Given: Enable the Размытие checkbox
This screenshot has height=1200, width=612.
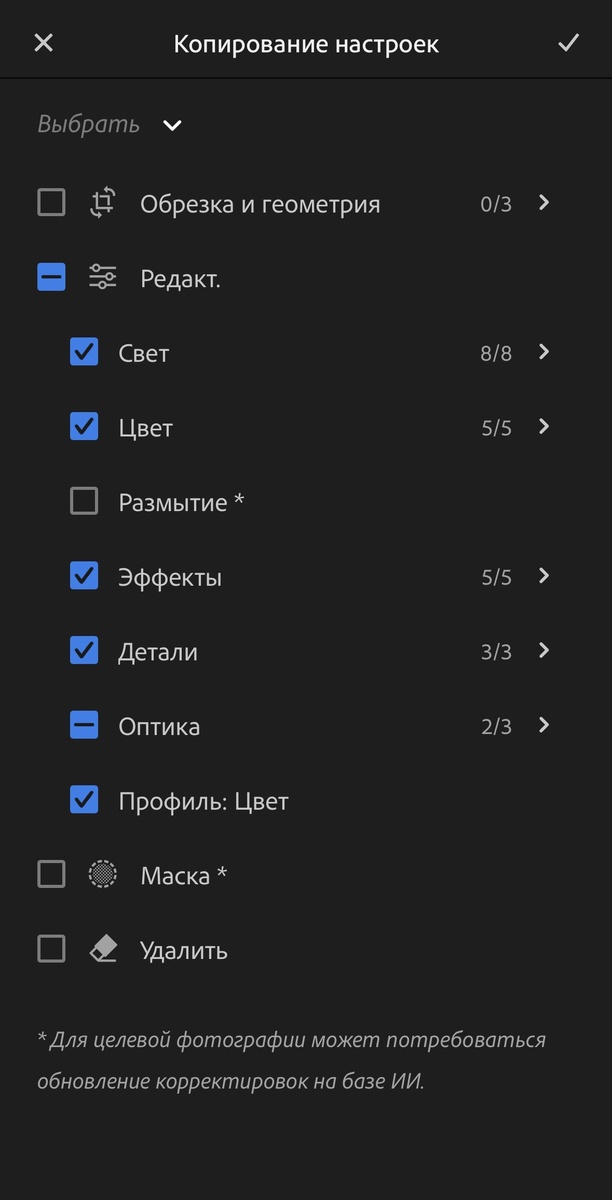Looking at the screenshot, I should point(84,501).
